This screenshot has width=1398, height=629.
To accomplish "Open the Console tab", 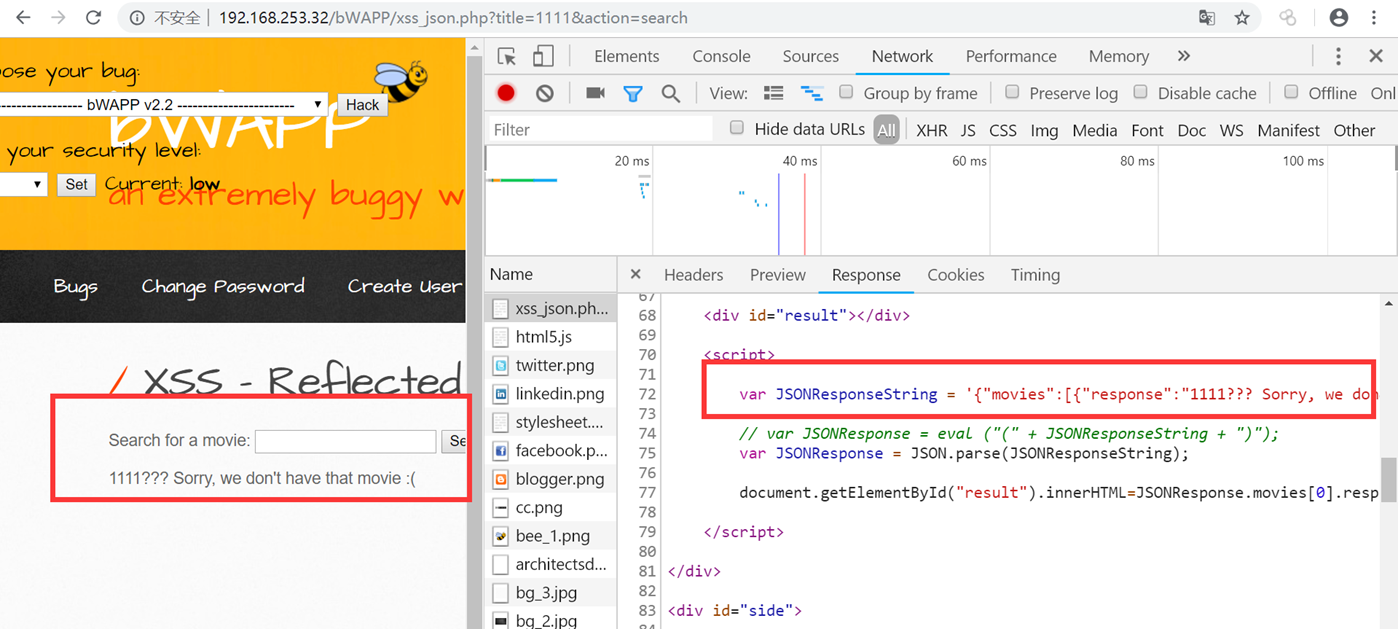I will point(721,56).
